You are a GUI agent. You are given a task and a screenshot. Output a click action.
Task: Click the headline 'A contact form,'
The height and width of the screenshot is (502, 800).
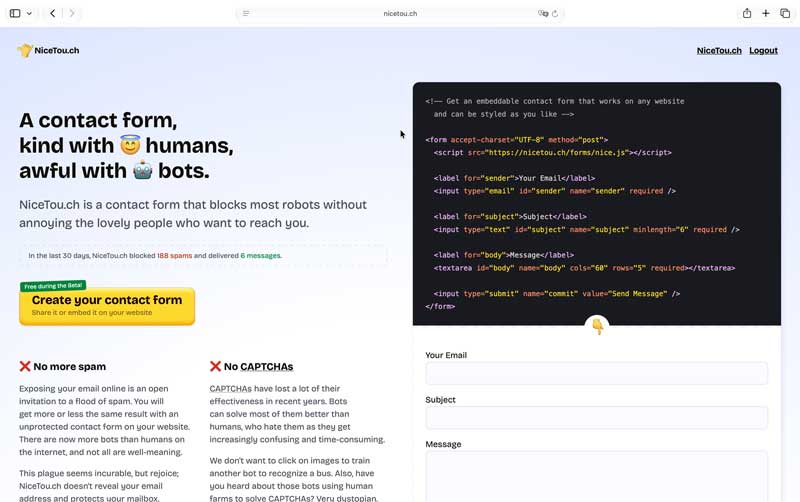[98, 120]
